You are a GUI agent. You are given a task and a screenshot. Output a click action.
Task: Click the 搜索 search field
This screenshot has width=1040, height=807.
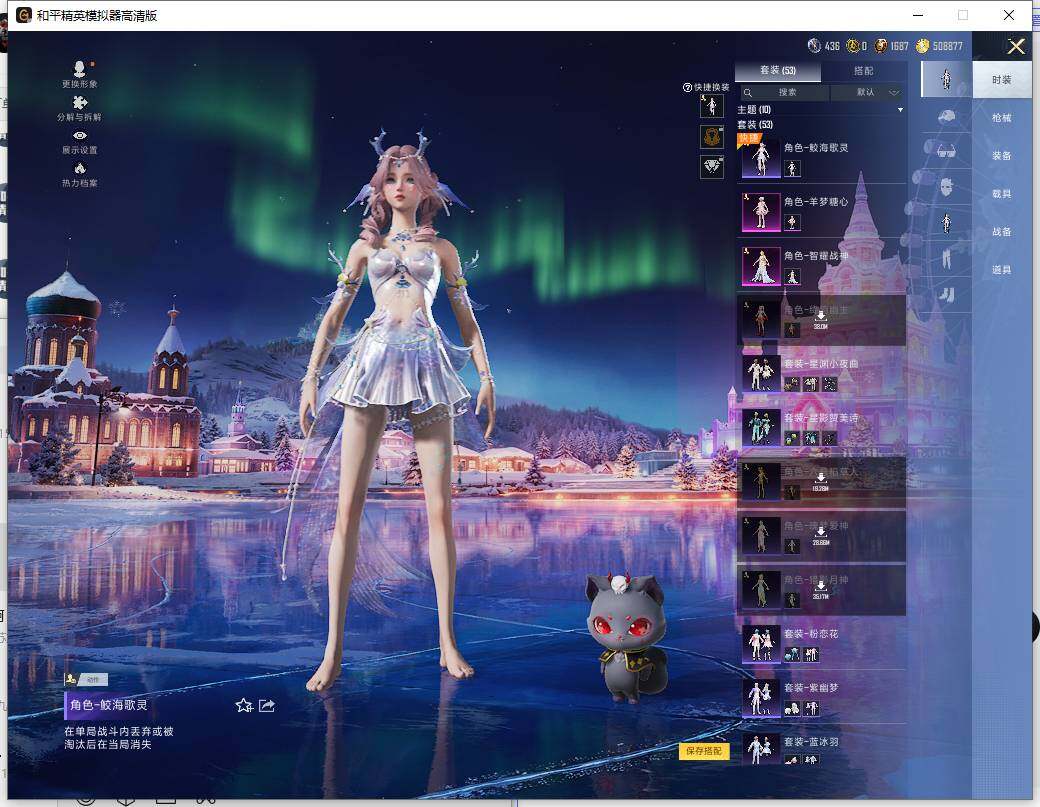click(785, 92)
